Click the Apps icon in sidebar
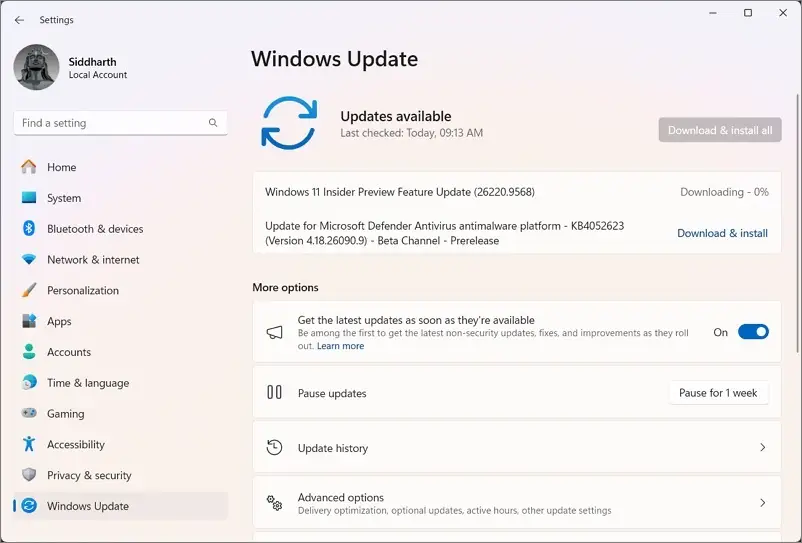 [29, 321]
